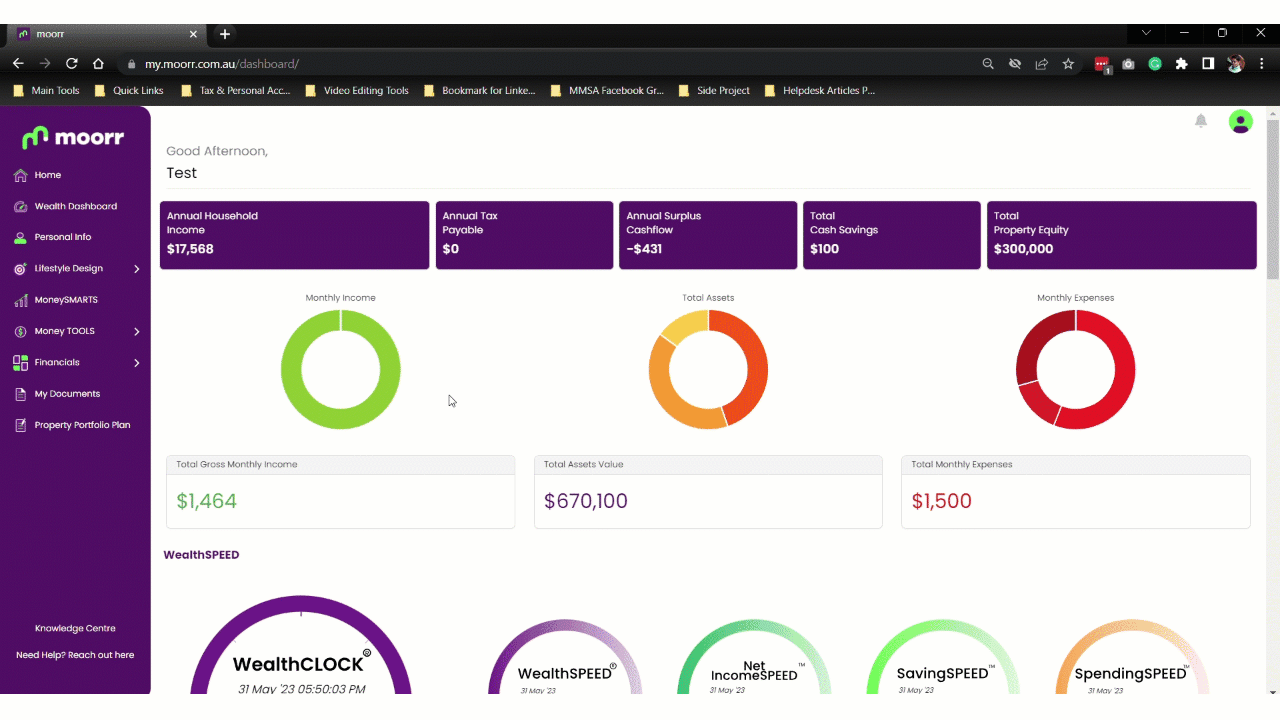1280x720 pixels.
Task: Click the Net IncomeSPEED gauge
Action: pos(754,657)
